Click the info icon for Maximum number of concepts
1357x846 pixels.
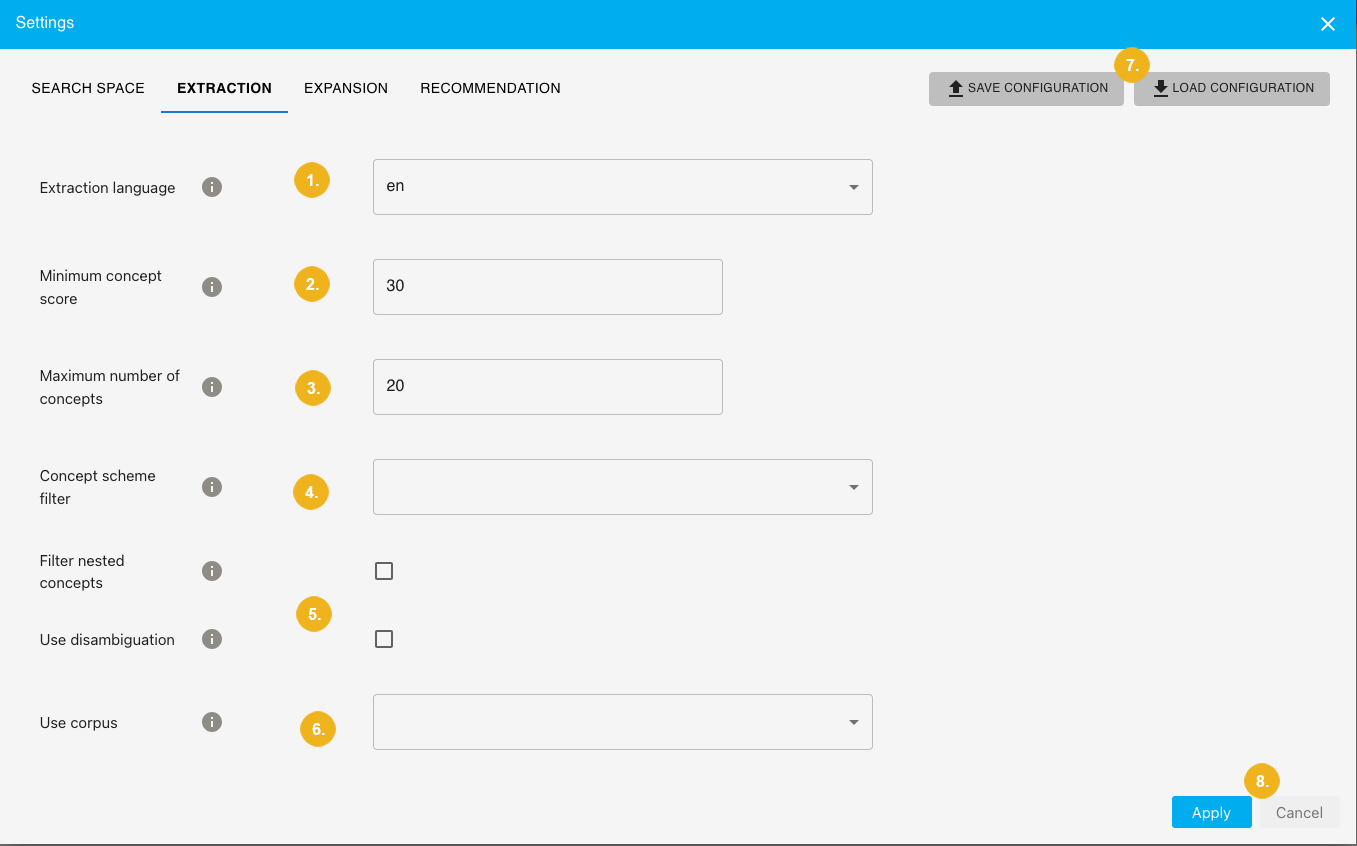coord(211,387)
